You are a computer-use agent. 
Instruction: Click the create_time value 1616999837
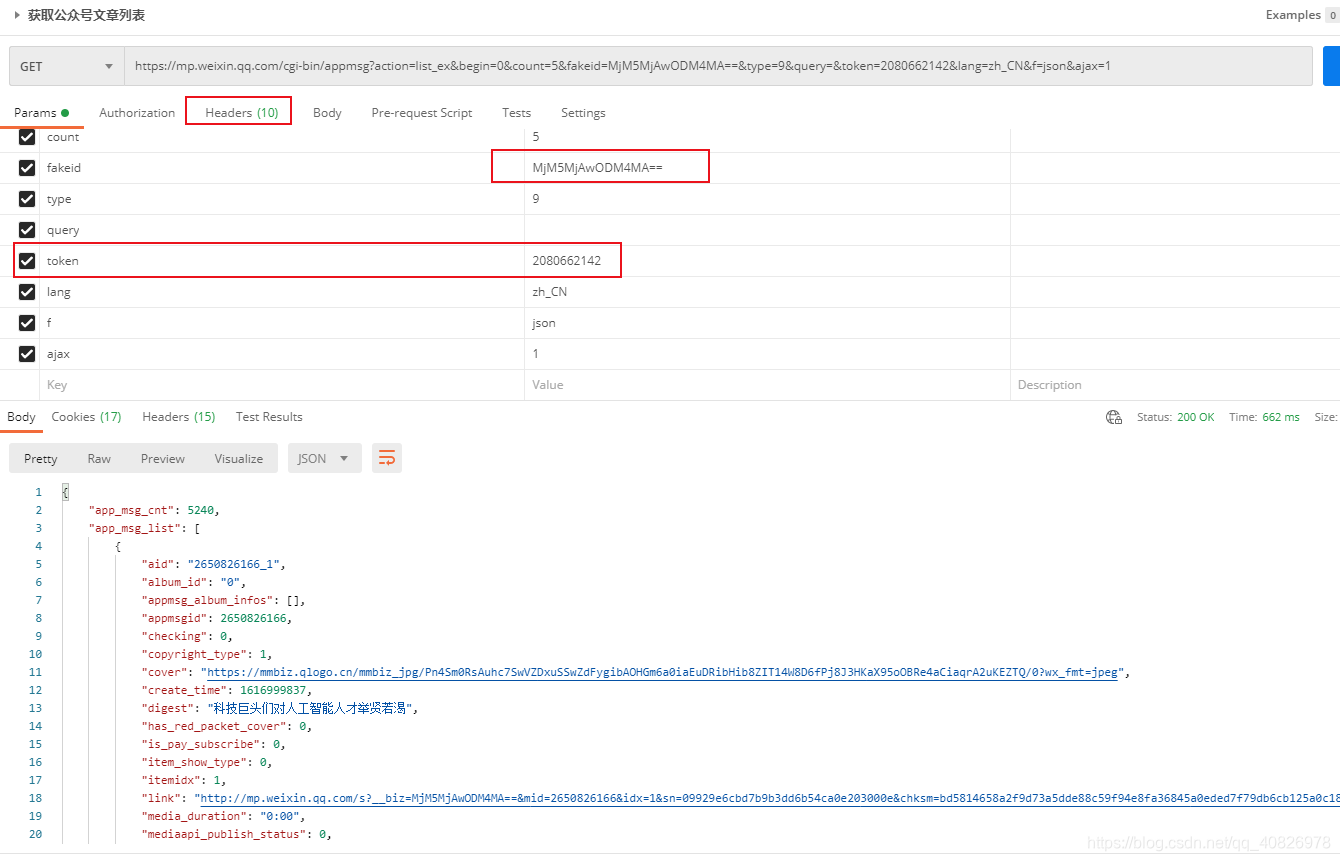pyautogui.click(x=274, y=690)
